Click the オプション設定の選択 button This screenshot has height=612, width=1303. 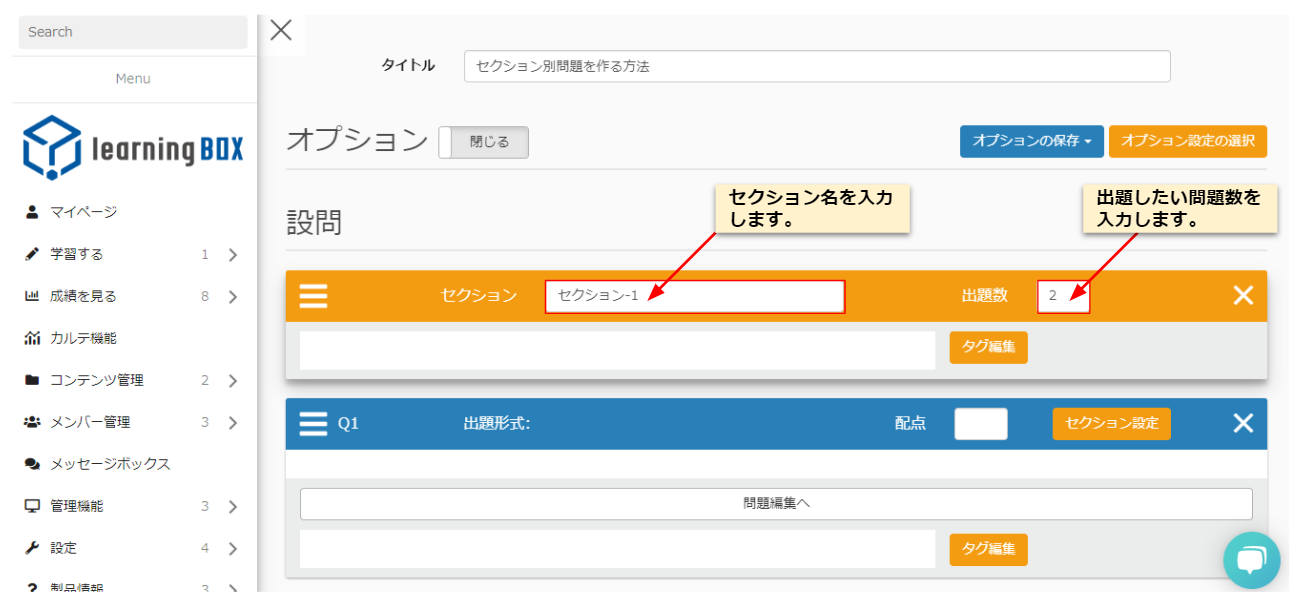pyautogui.click(x=1187, y=142)
